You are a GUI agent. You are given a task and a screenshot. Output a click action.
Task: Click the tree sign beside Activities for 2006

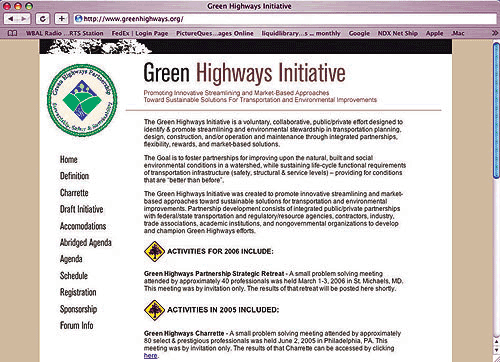click(154, 251)
